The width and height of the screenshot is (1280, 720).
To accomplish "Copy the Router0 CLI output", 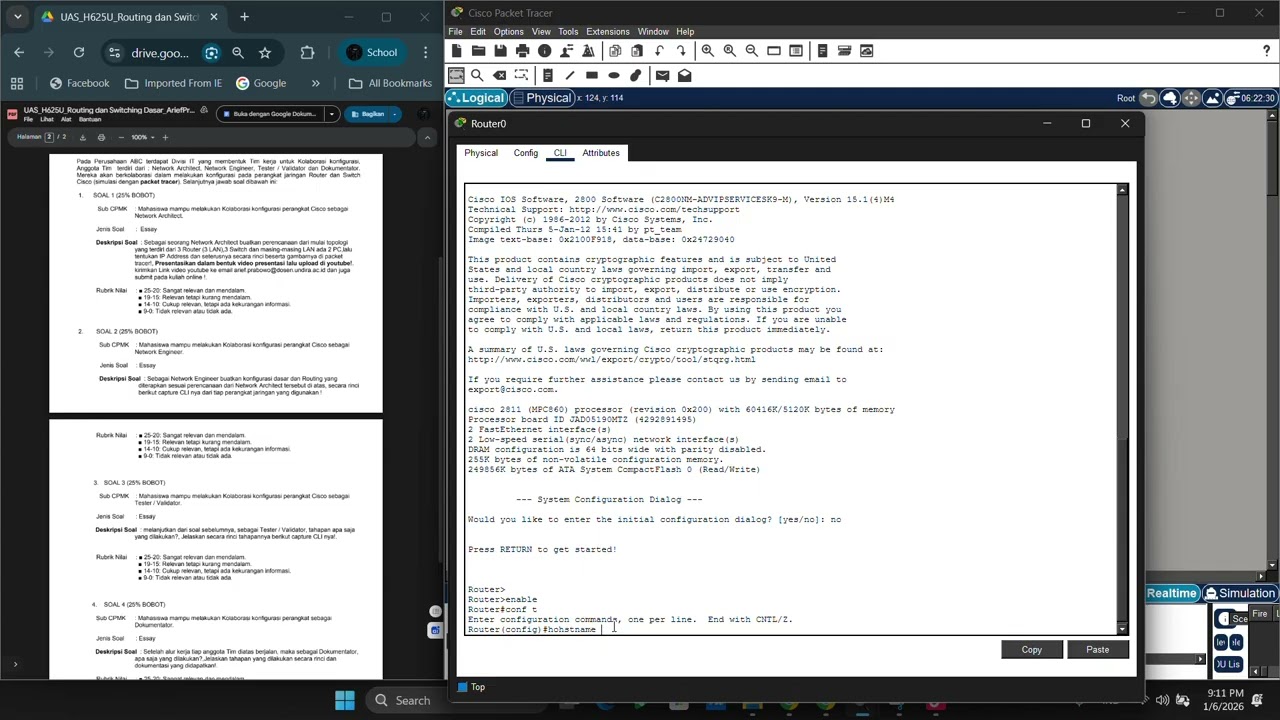I will pyautogui.click(x=1031, y=650).
